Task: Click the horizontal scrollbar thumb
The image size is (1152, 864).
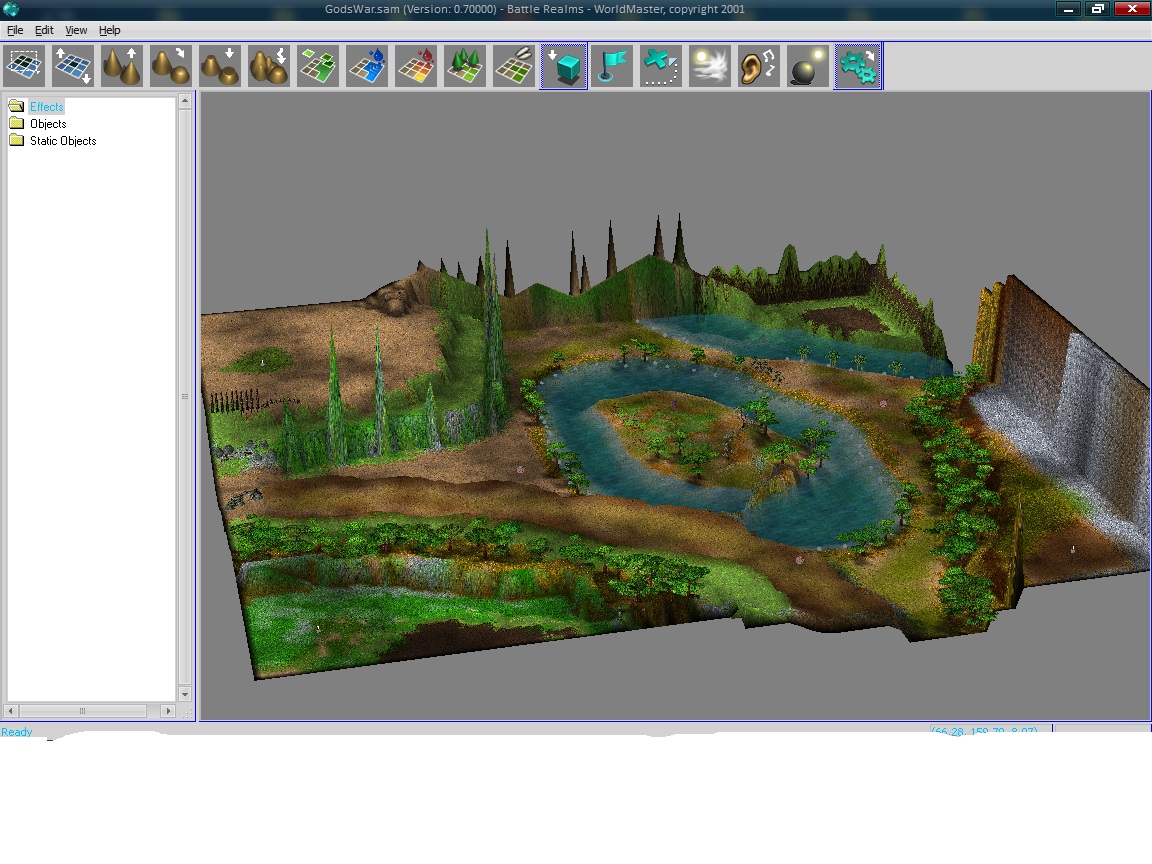Action: [82, 711]
